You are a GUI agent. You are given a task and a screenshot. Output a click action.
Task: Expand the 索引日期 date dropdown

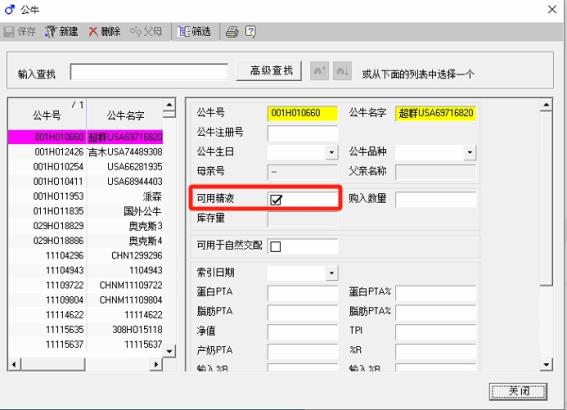(332, 273)
